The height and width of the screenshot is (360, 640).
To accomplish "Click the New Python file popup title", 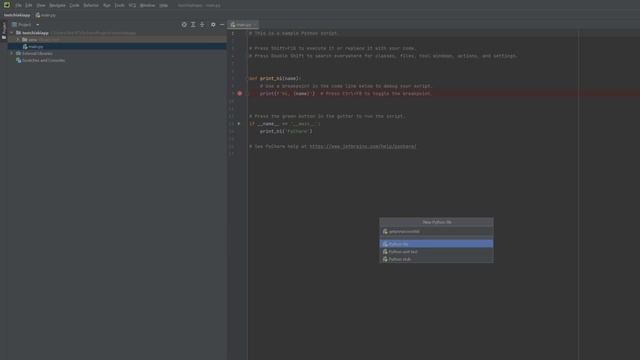I will tap(437, 222).
